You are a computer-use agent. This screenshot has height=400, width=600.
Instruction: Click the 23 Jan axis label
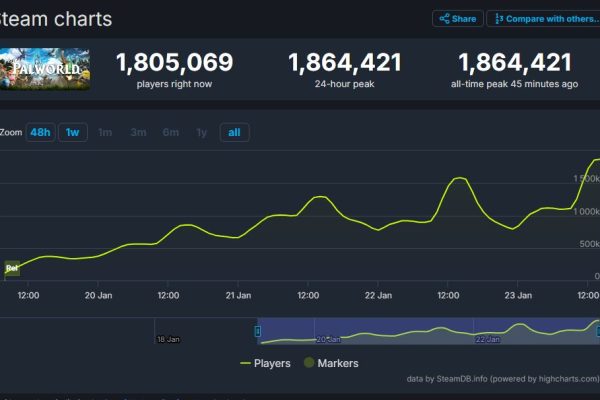pos(518,296)
